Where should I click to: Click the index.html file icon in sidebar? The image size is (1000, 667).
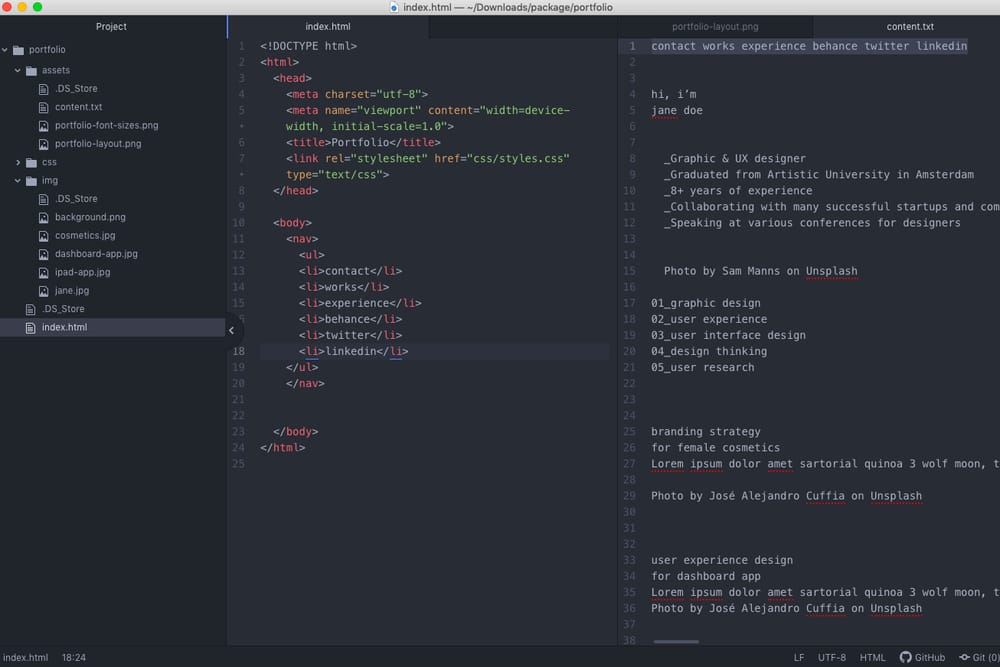[x=31, y=327]
